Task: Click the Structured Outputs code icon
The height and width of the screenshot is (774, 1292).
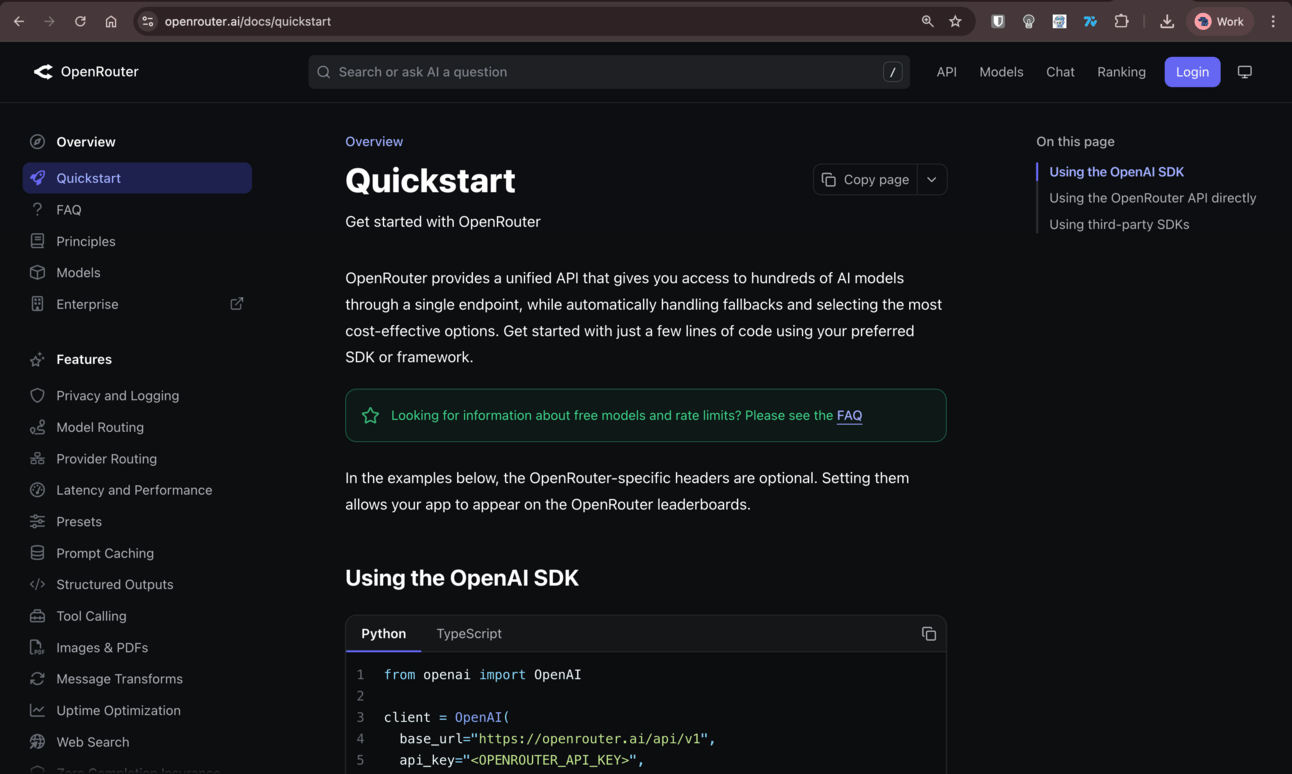Action: click(x=37, y=584)
